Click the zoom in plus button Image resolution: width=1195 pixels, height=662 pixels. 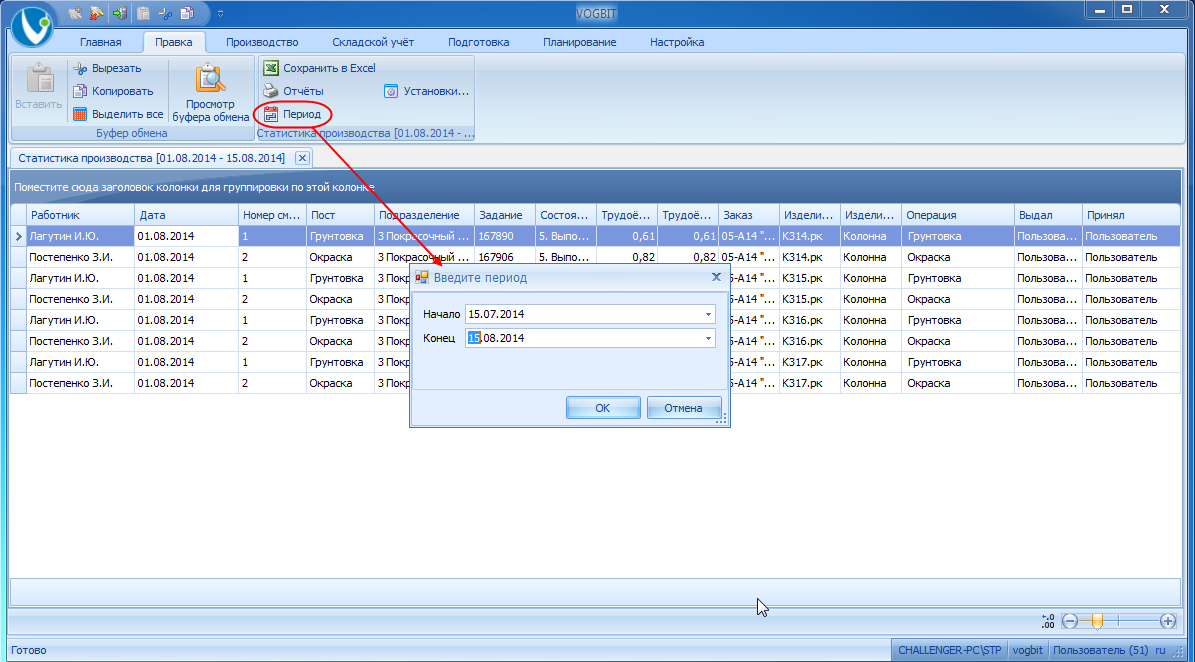(x=1168, y=622)
